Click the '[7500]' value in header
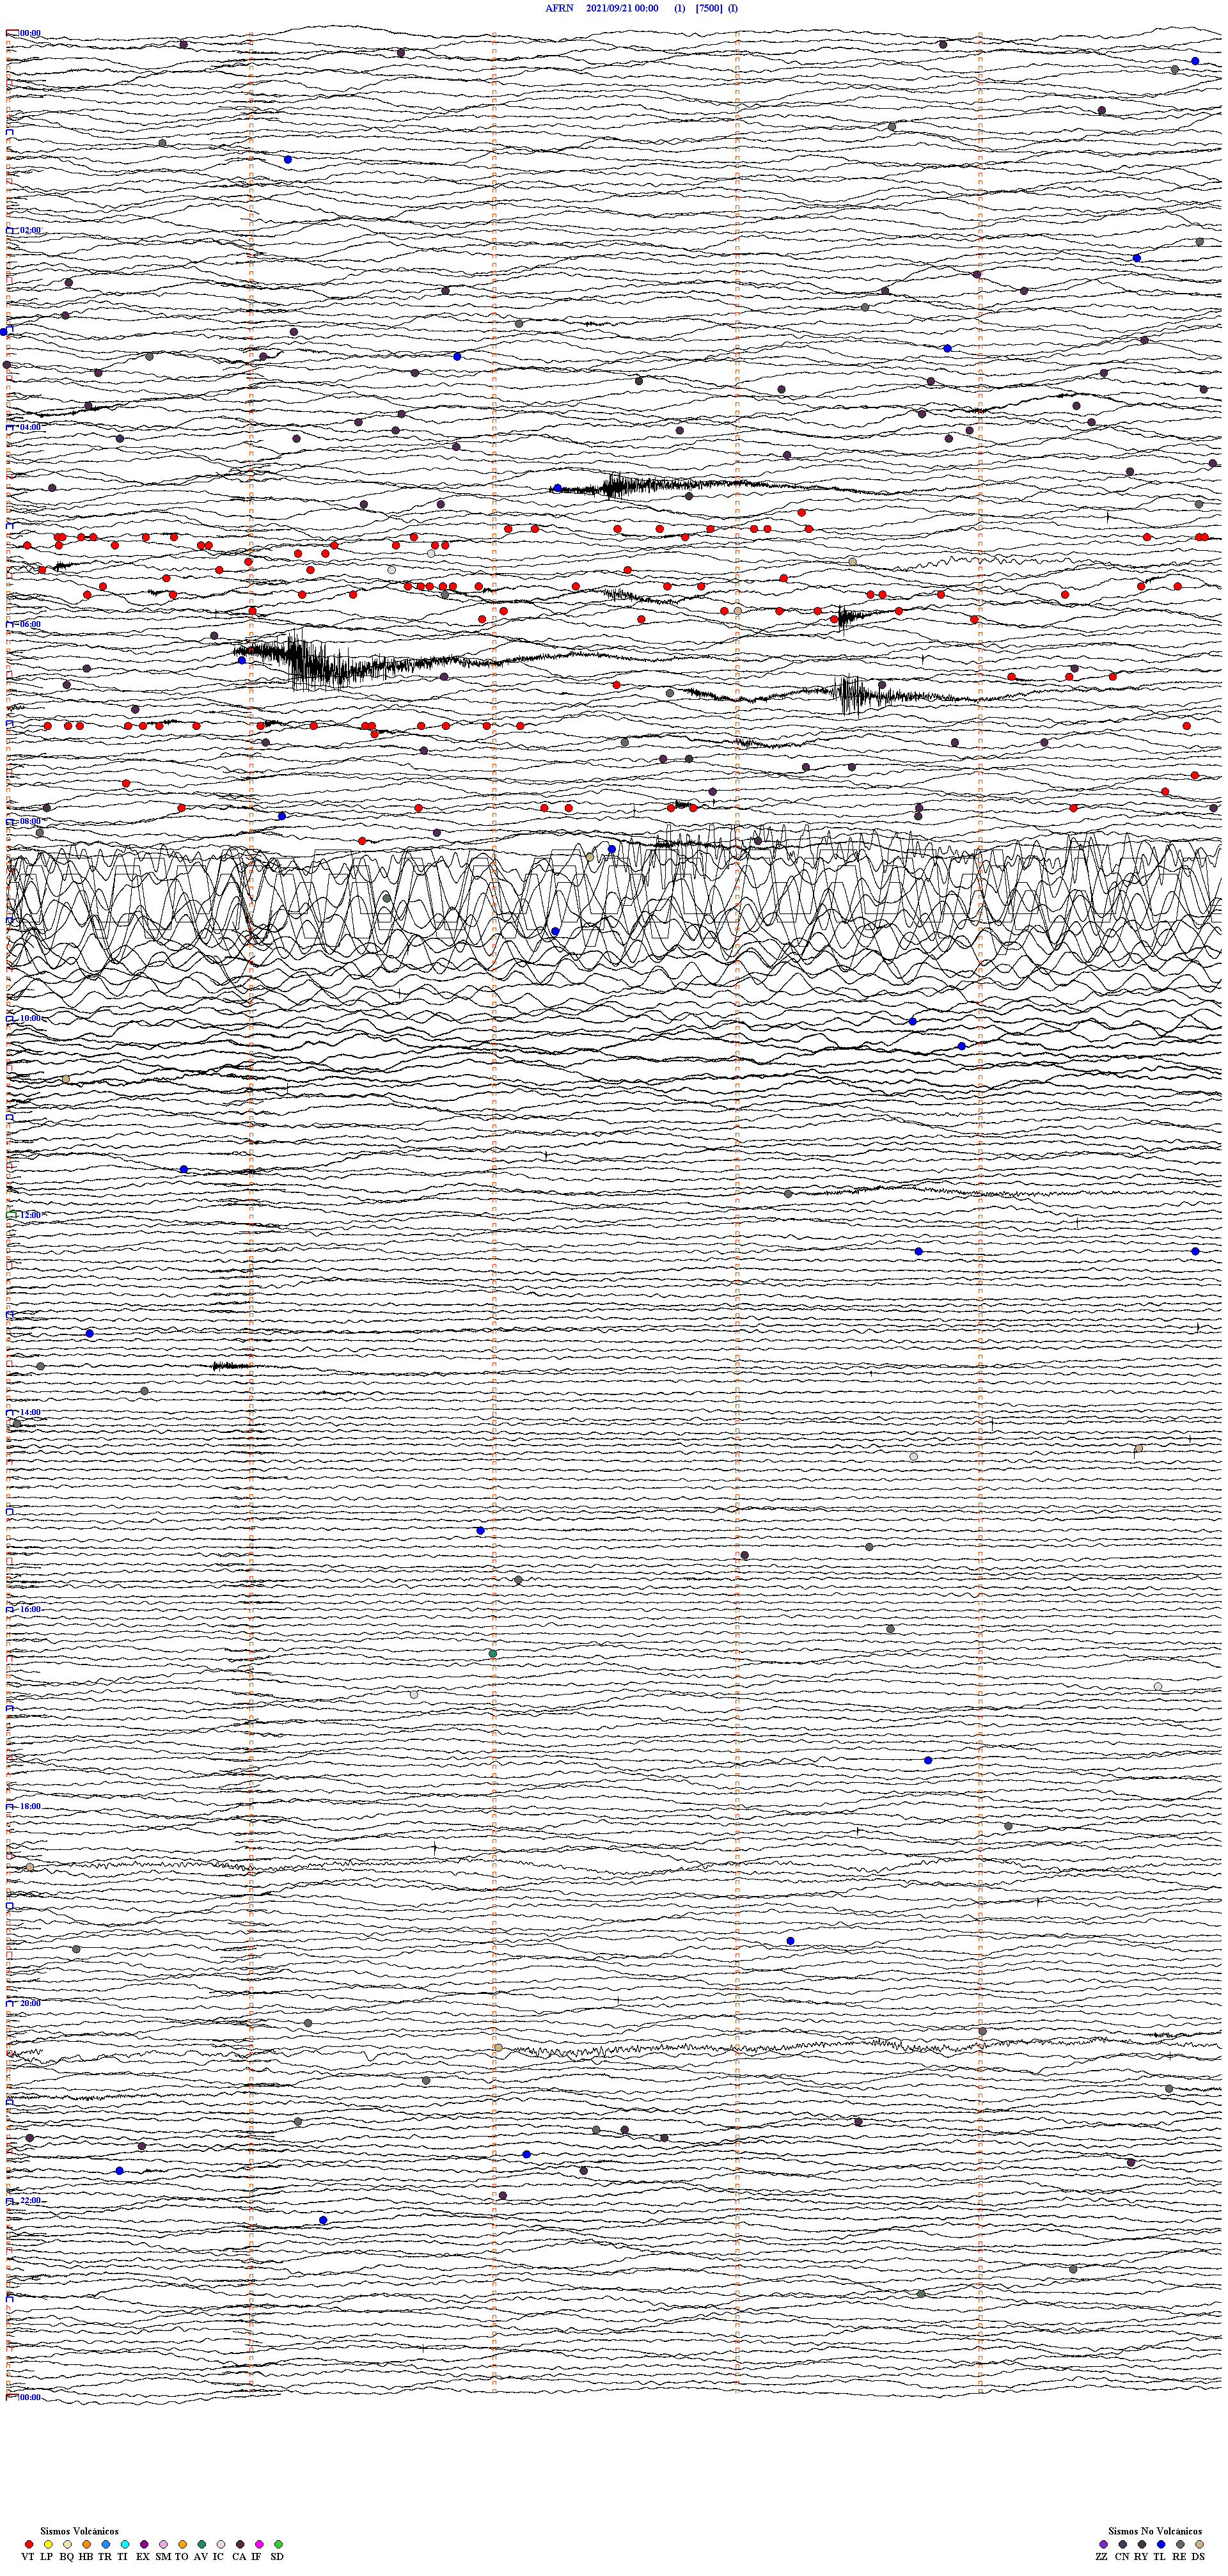This screenshot has width=1228, height=2576. [709, 8]
